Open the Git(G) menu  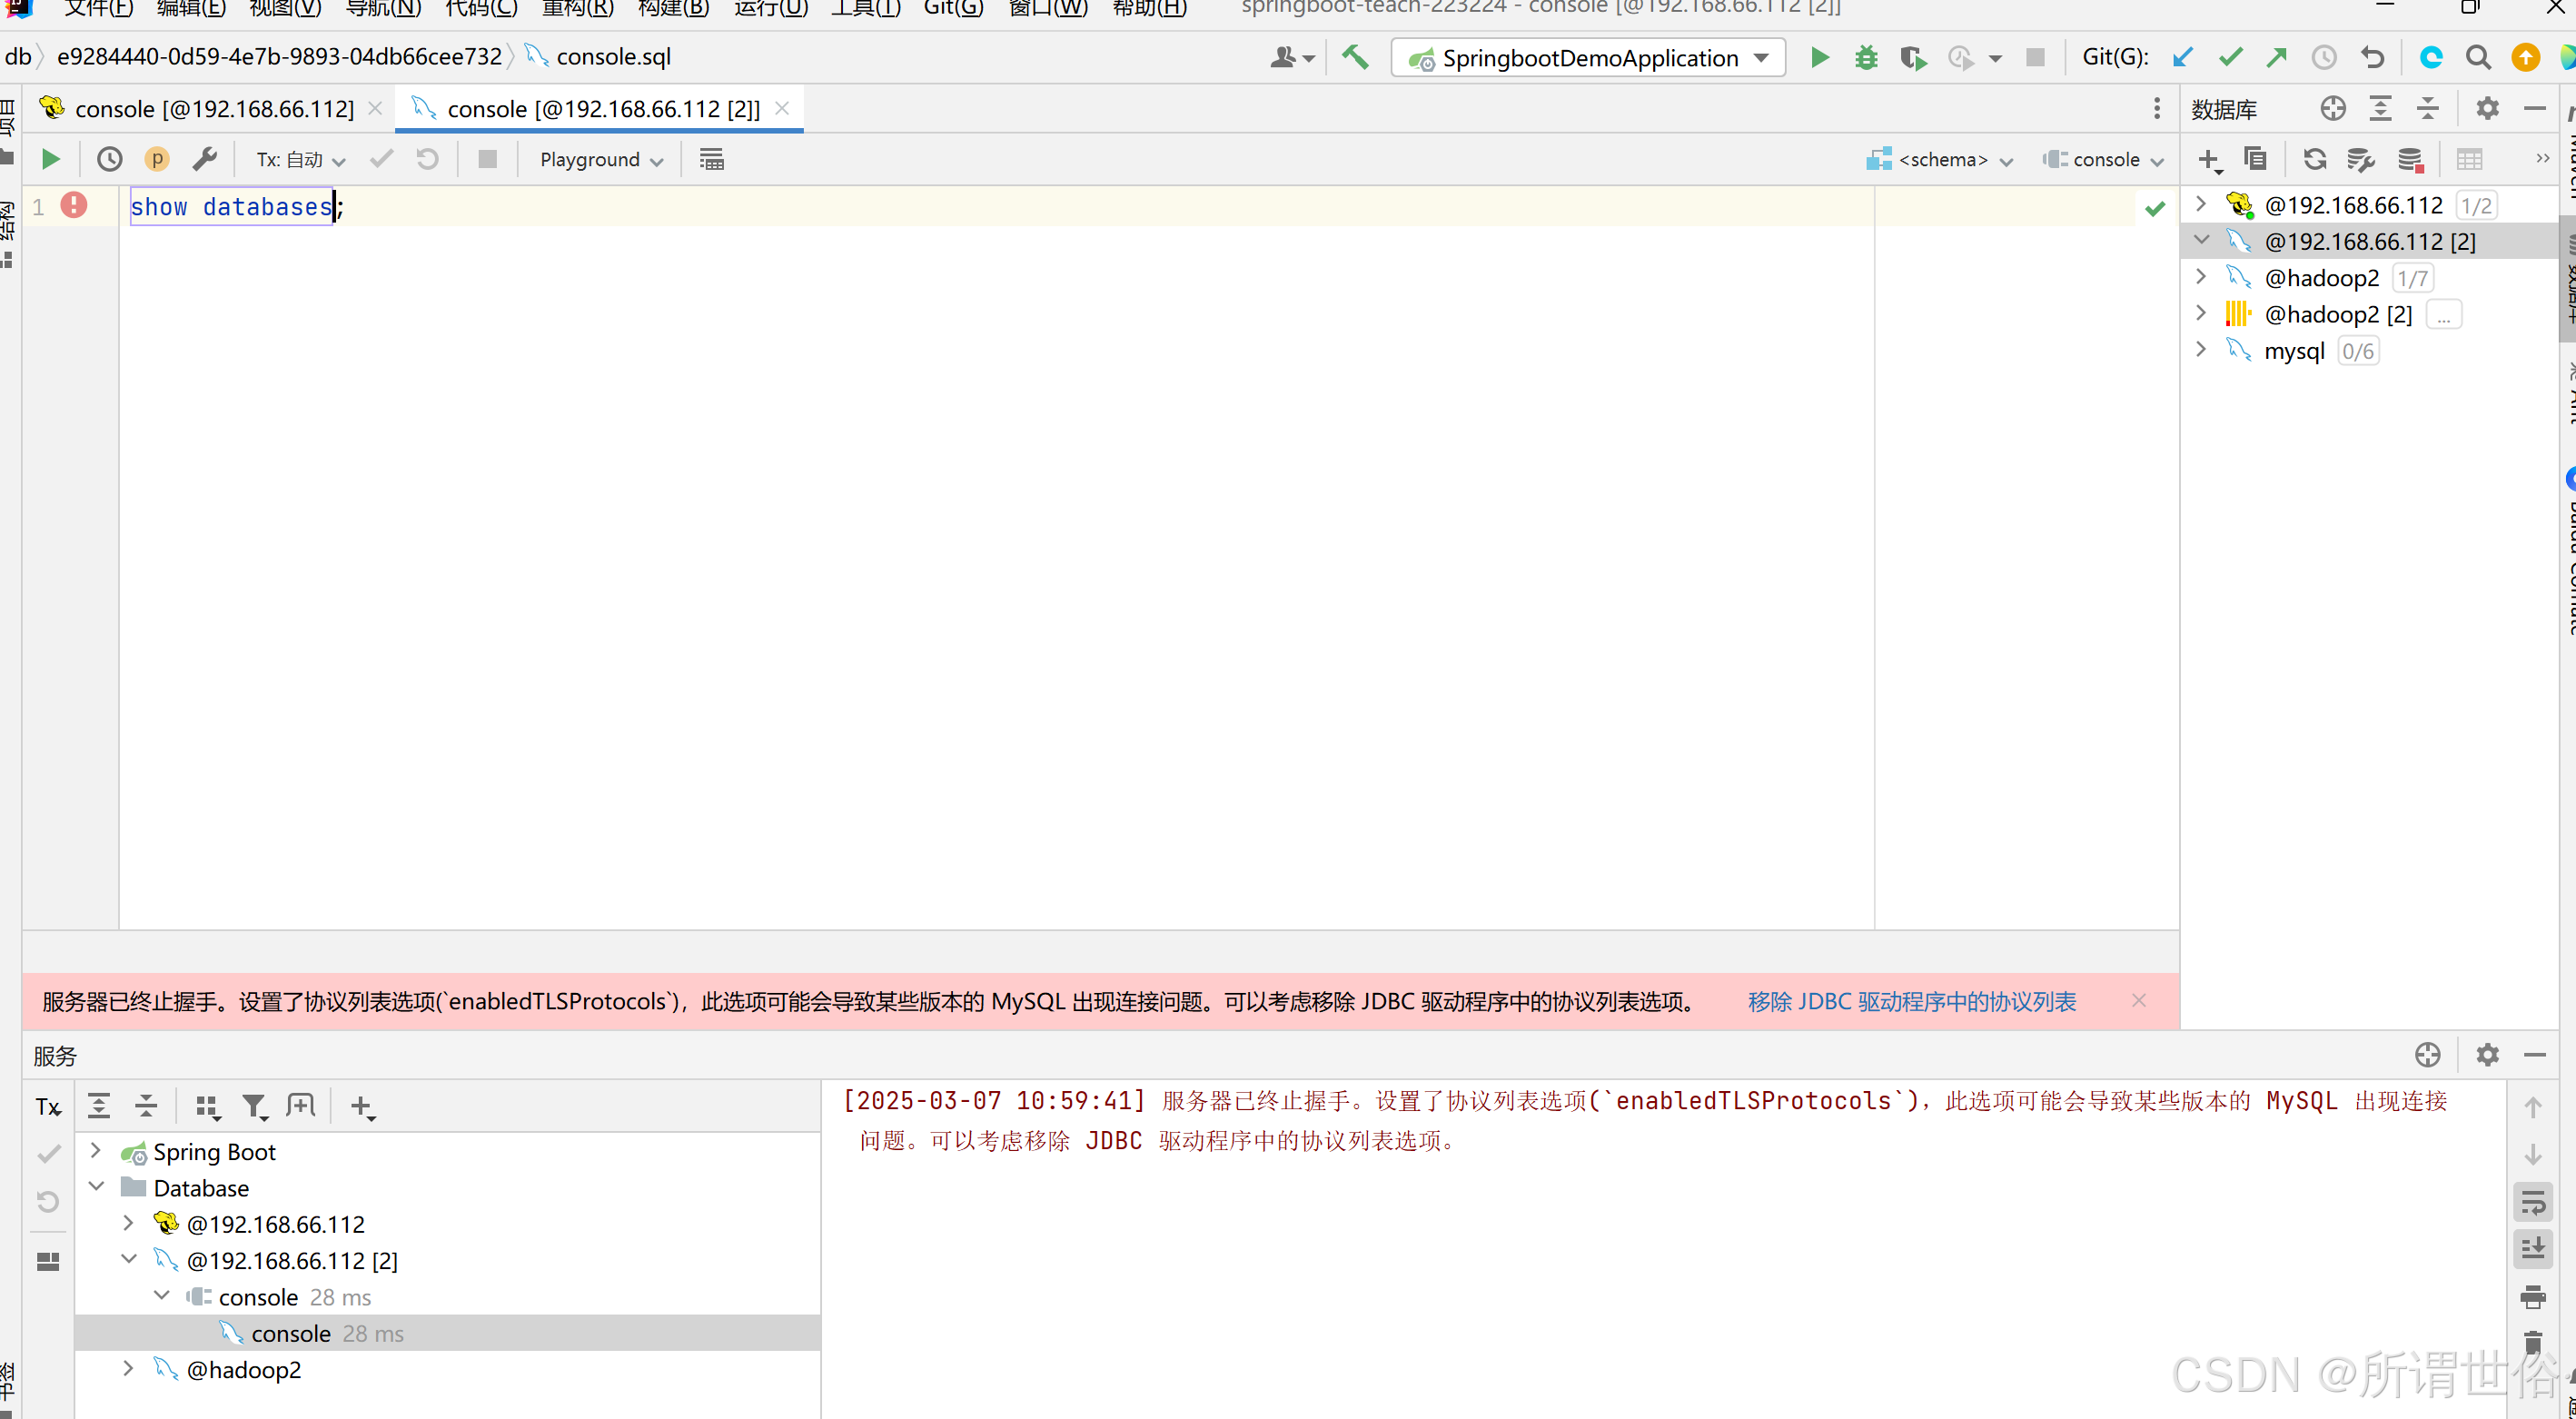tap(952, 8)
